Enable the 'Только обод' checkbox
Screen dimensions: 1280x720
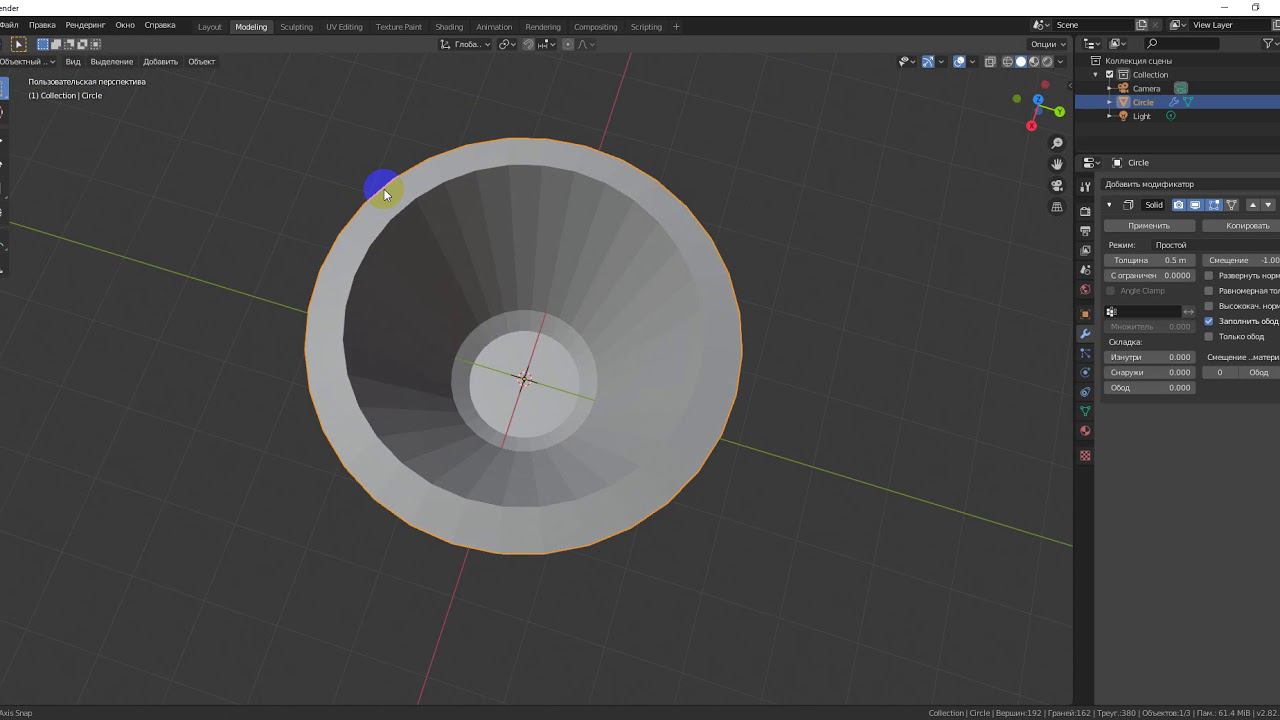click(1209, 337)
